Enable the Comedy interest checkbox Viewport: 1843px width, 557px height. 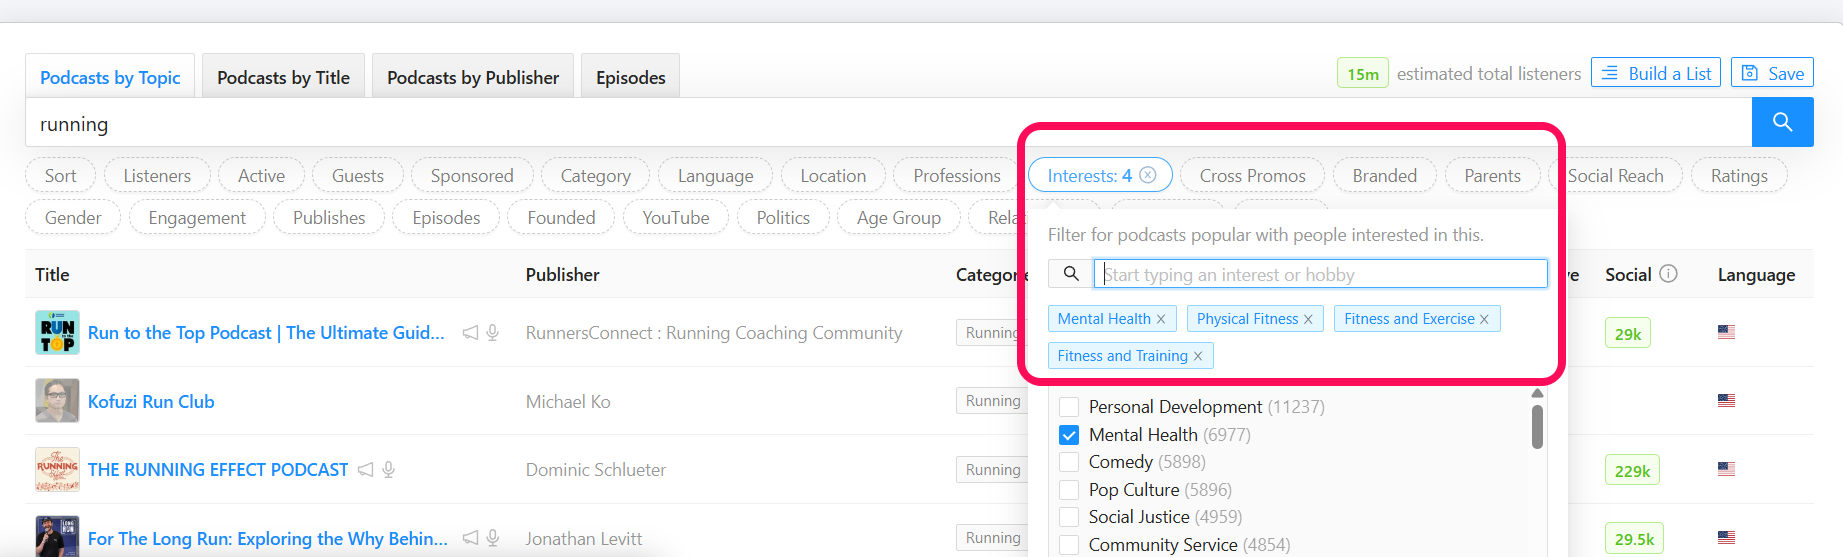pos(1069,462)
